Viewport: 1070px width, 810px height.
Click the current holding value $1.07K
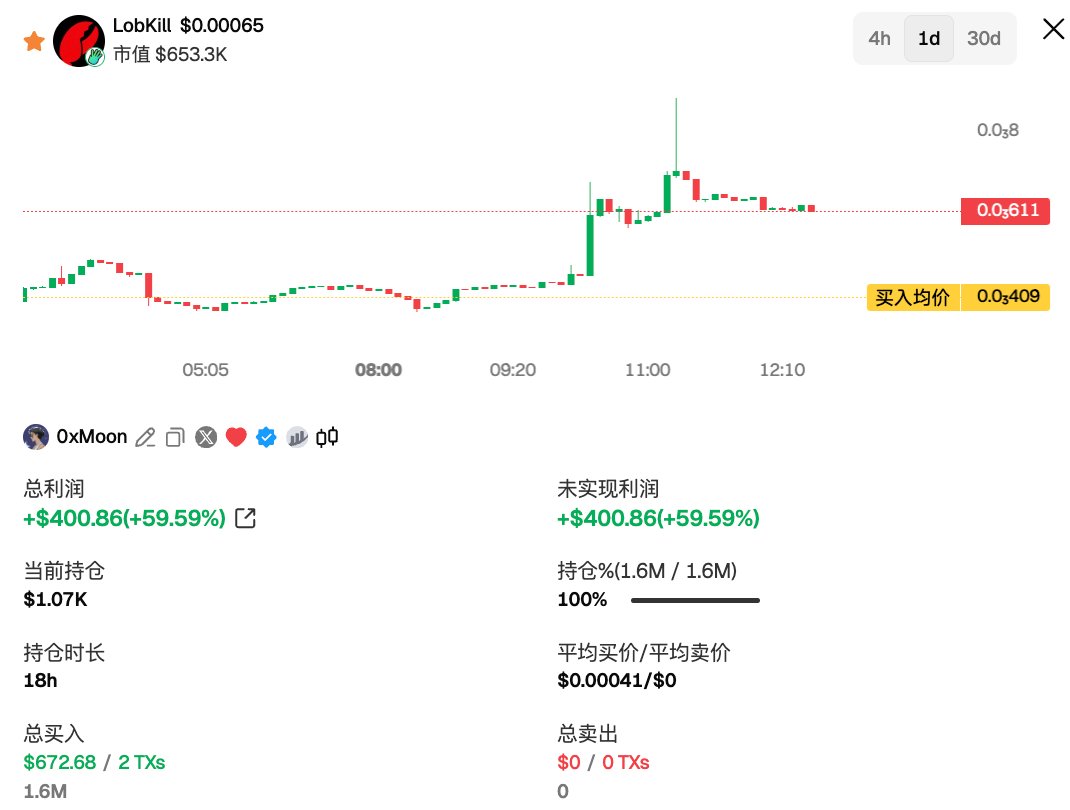[55, 599]
